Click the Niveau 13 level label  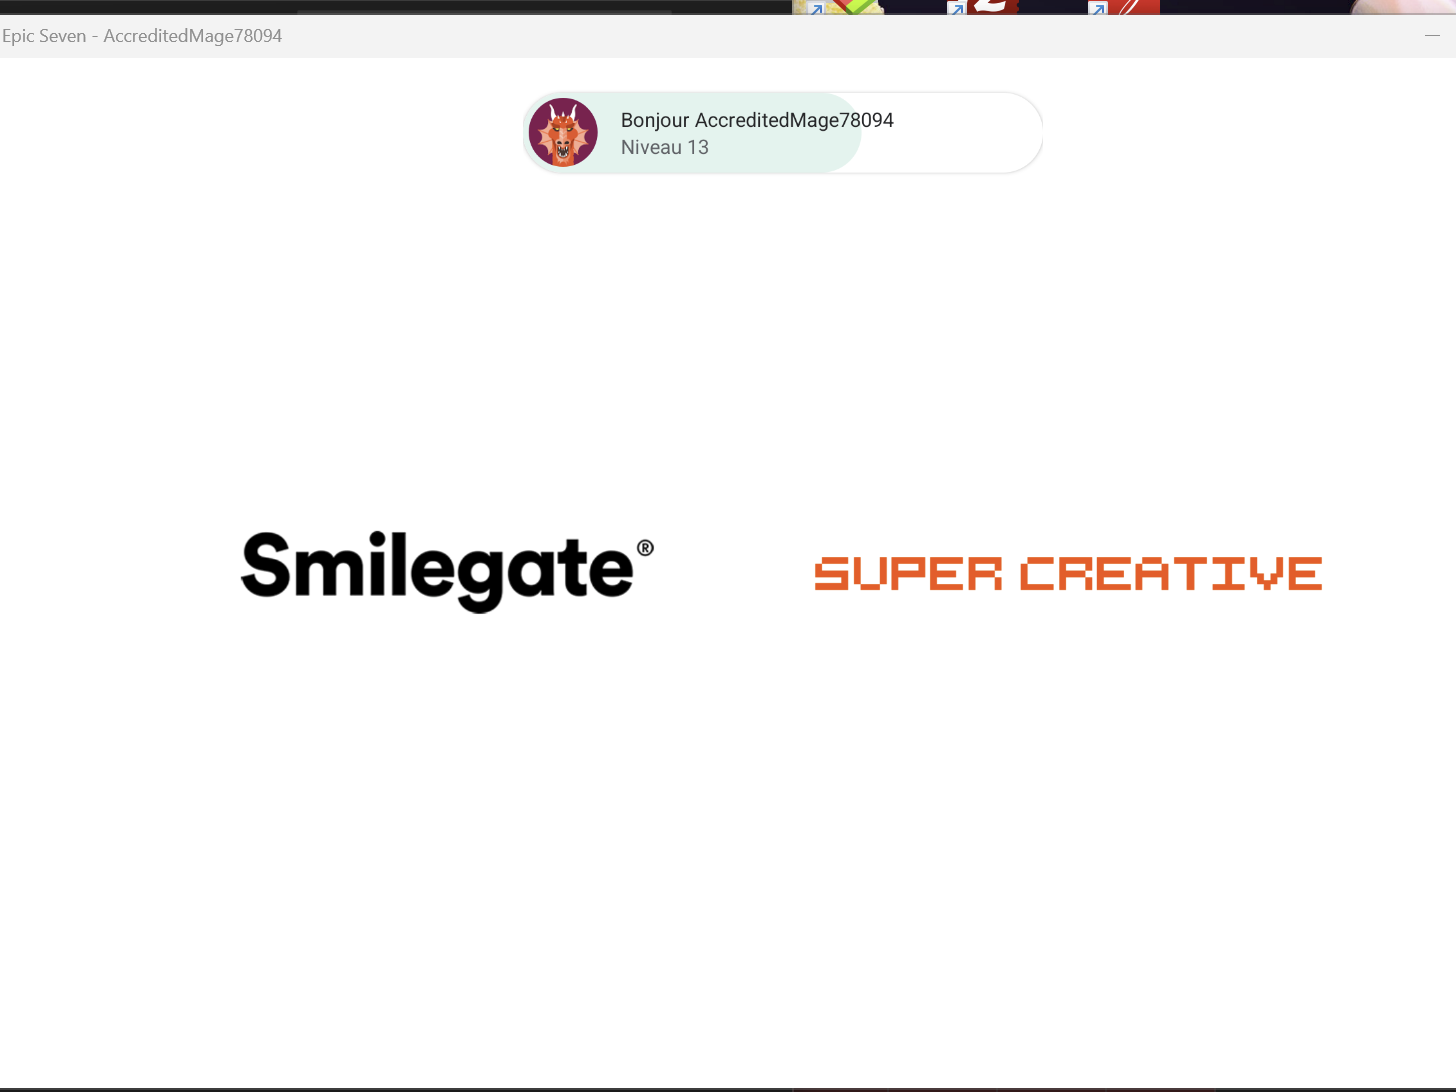[x=664, y=147]
